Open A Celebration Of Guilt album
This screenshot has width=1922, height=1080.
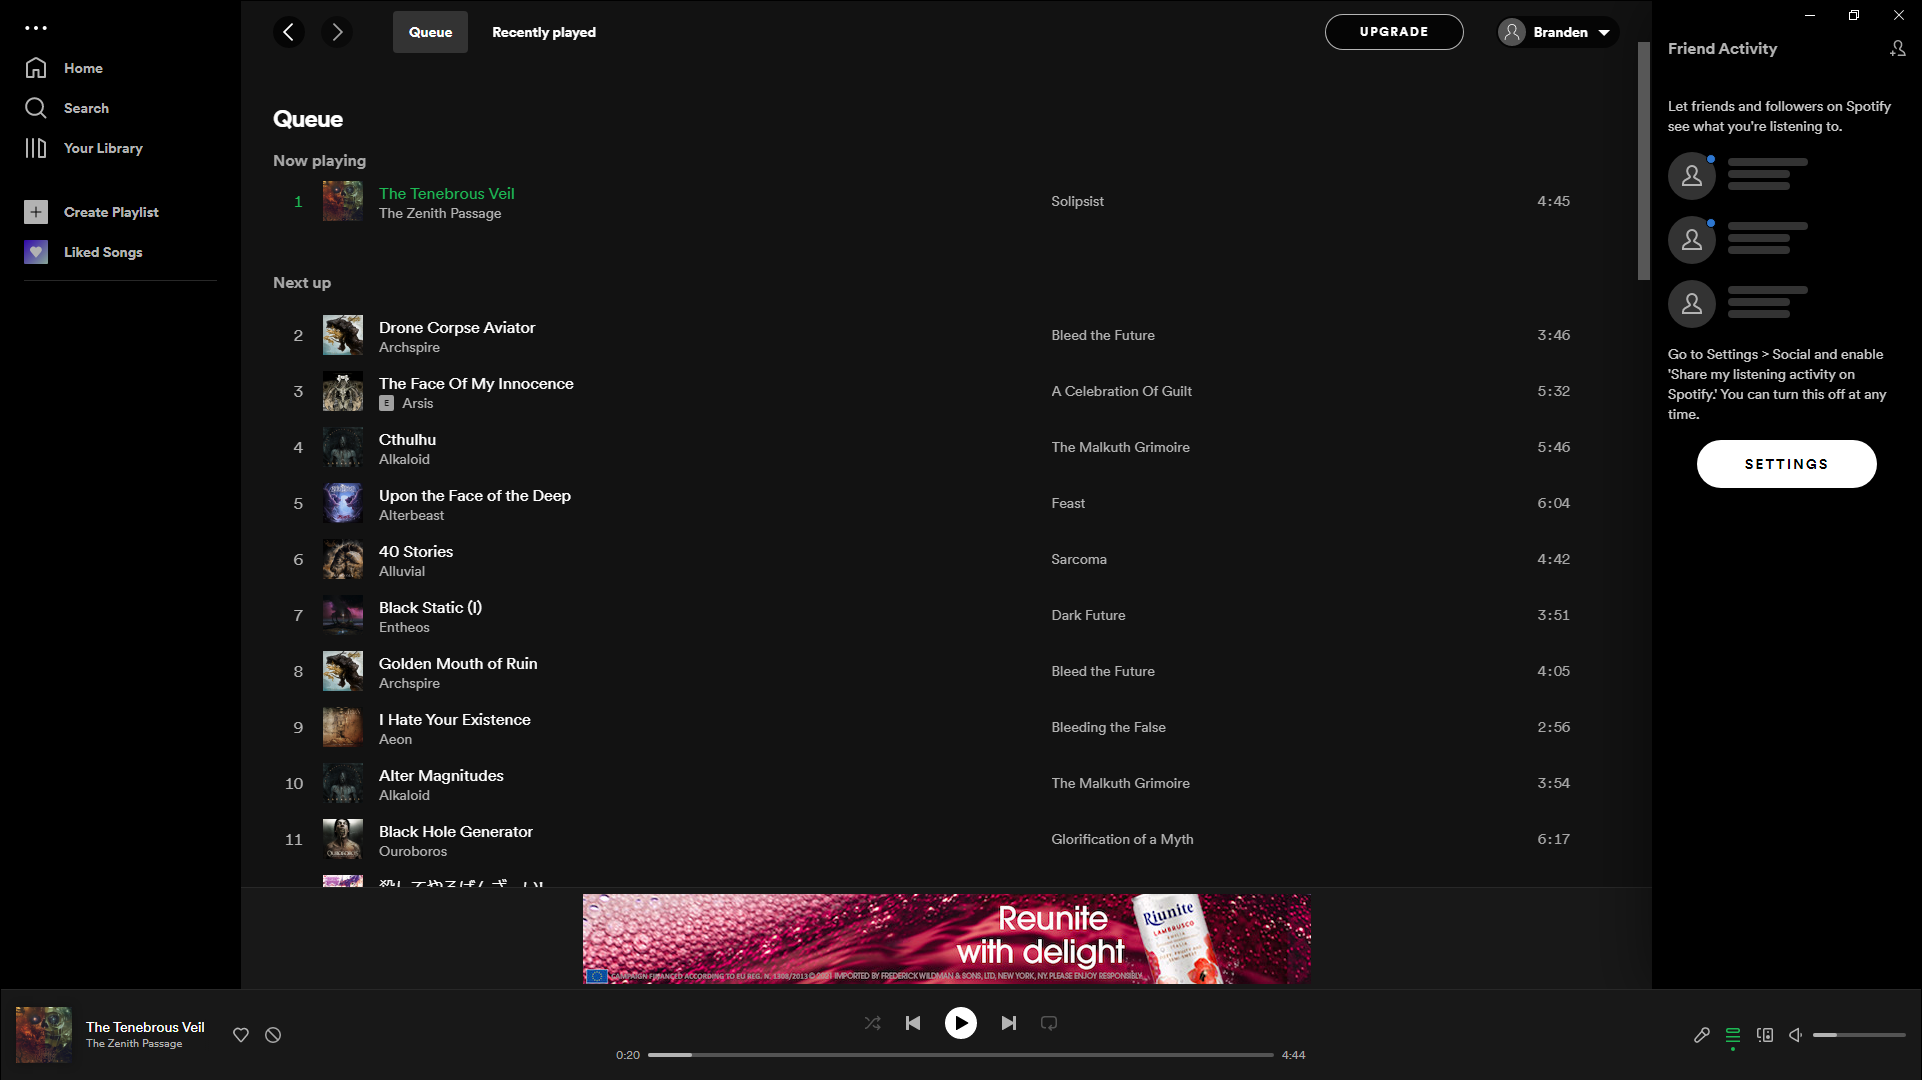(x=1121, y=391)
